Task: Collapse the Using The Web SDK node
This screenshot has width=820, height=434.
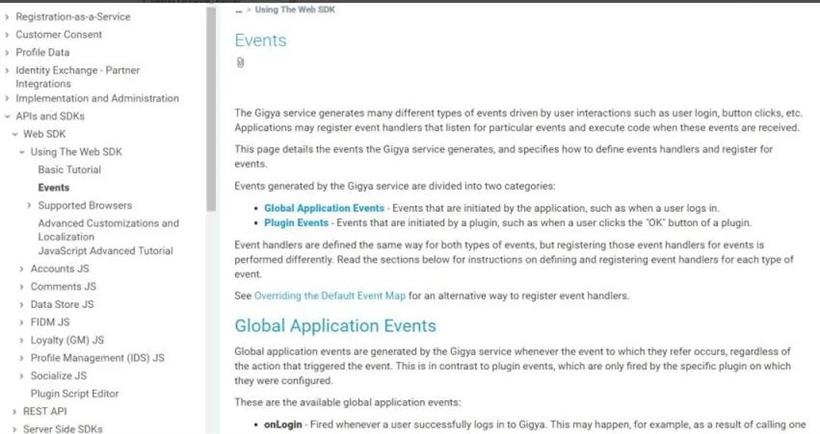Action: [22, 152]
